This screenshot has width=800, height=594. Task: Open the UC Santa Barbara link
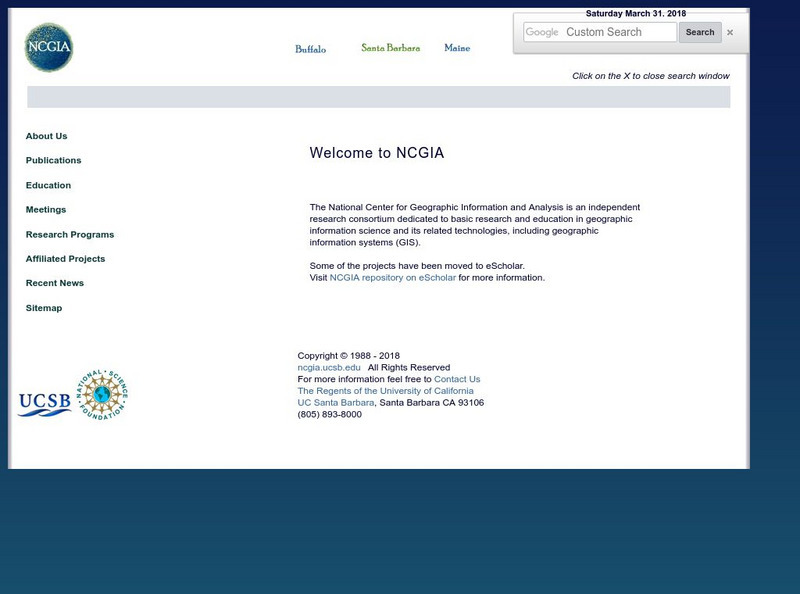[336, 403]
